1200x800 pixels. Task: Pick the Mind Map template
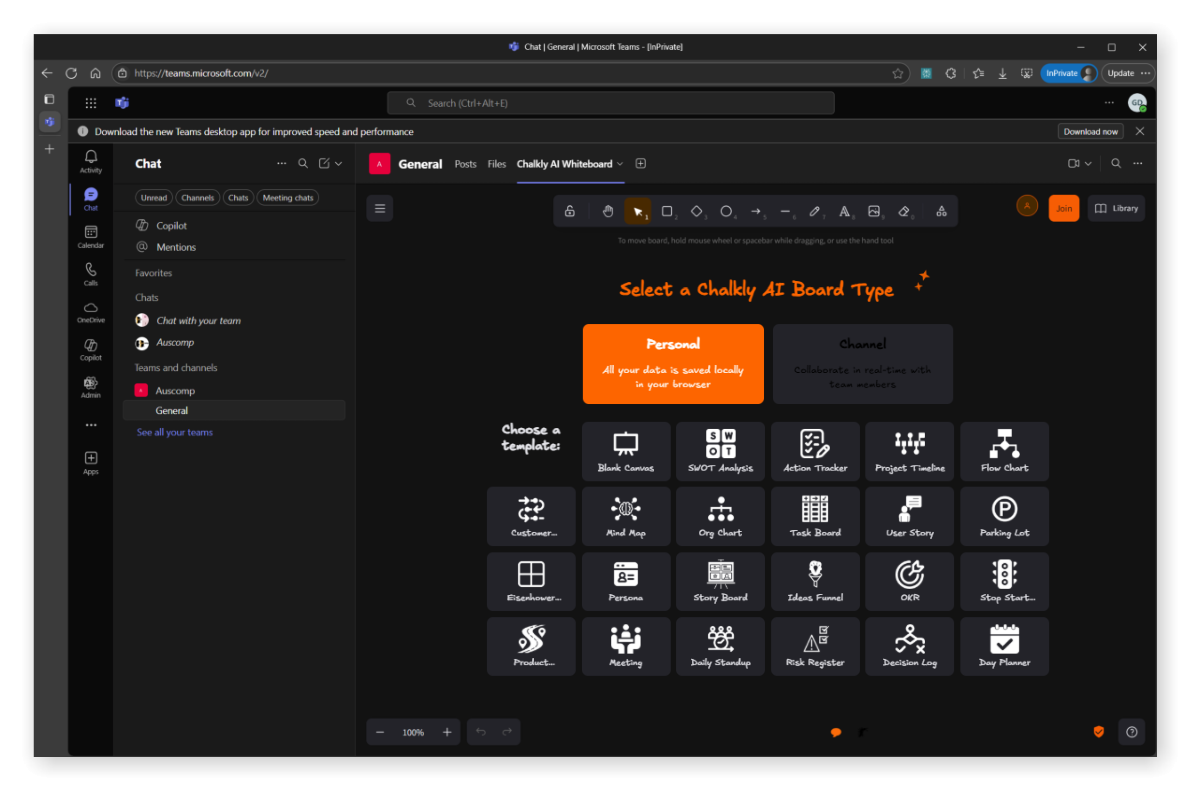(626, 517)
